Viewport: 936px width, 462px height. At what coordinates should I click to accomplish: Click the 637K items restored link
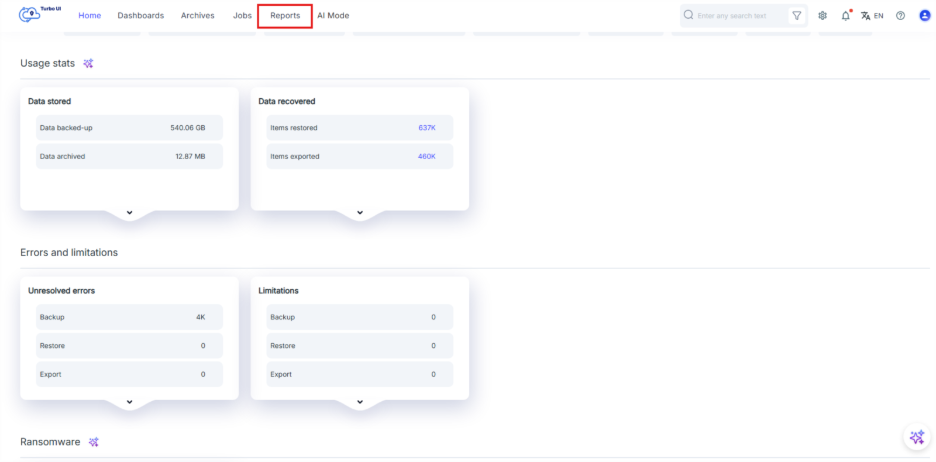coord(427,128)
